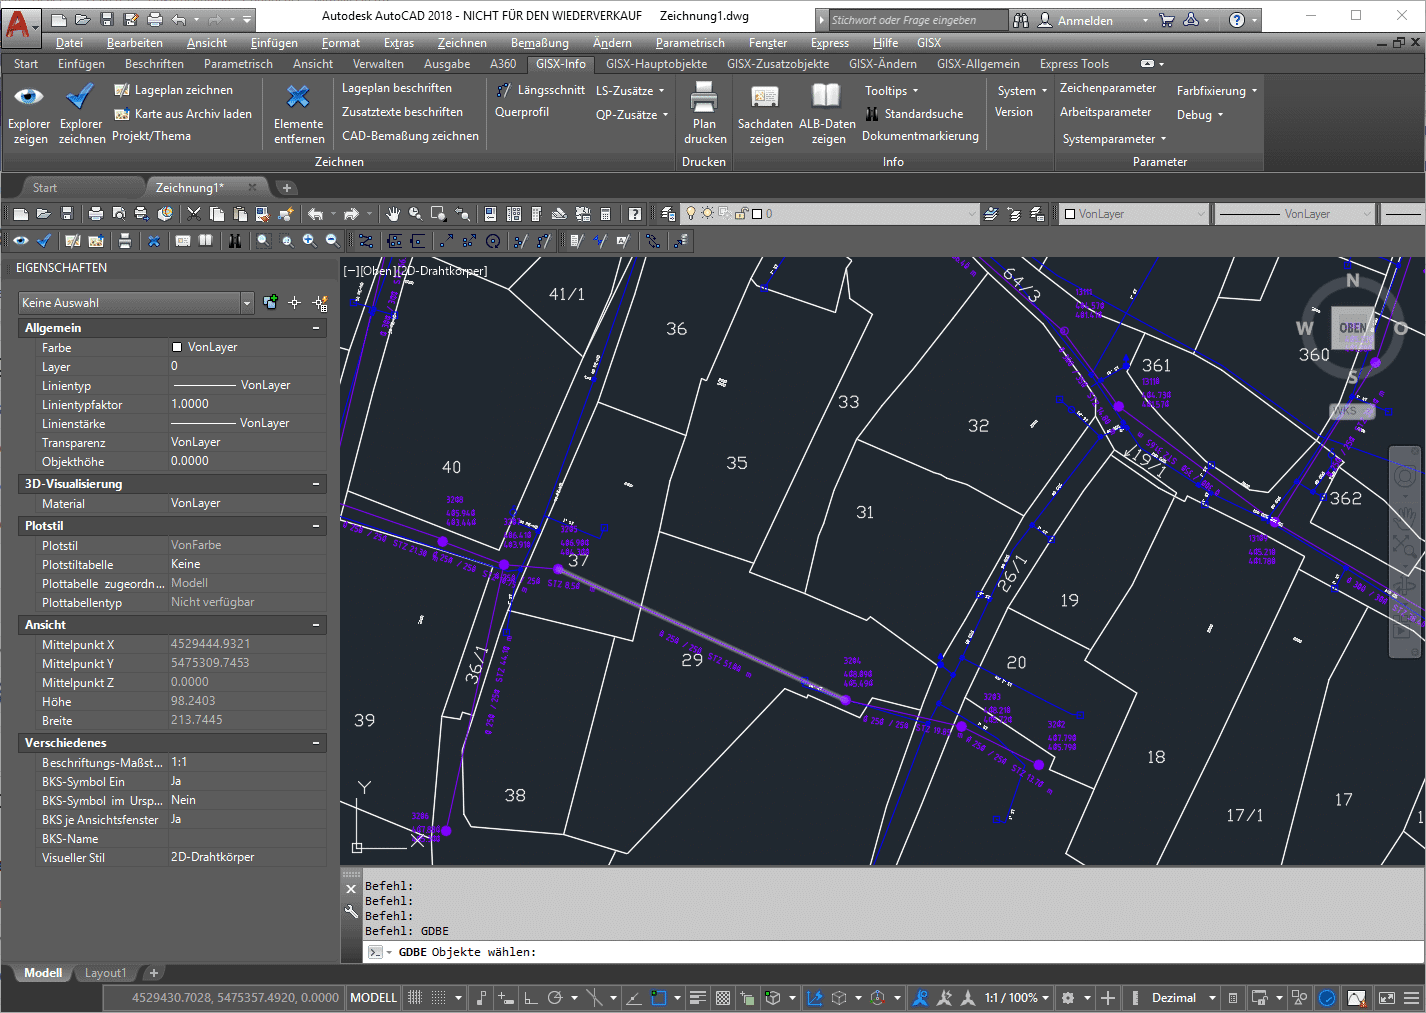Collapse the 3D-Visualisierung section
The height and width of the screenshot is (1013, 1426).
[316, 484]
